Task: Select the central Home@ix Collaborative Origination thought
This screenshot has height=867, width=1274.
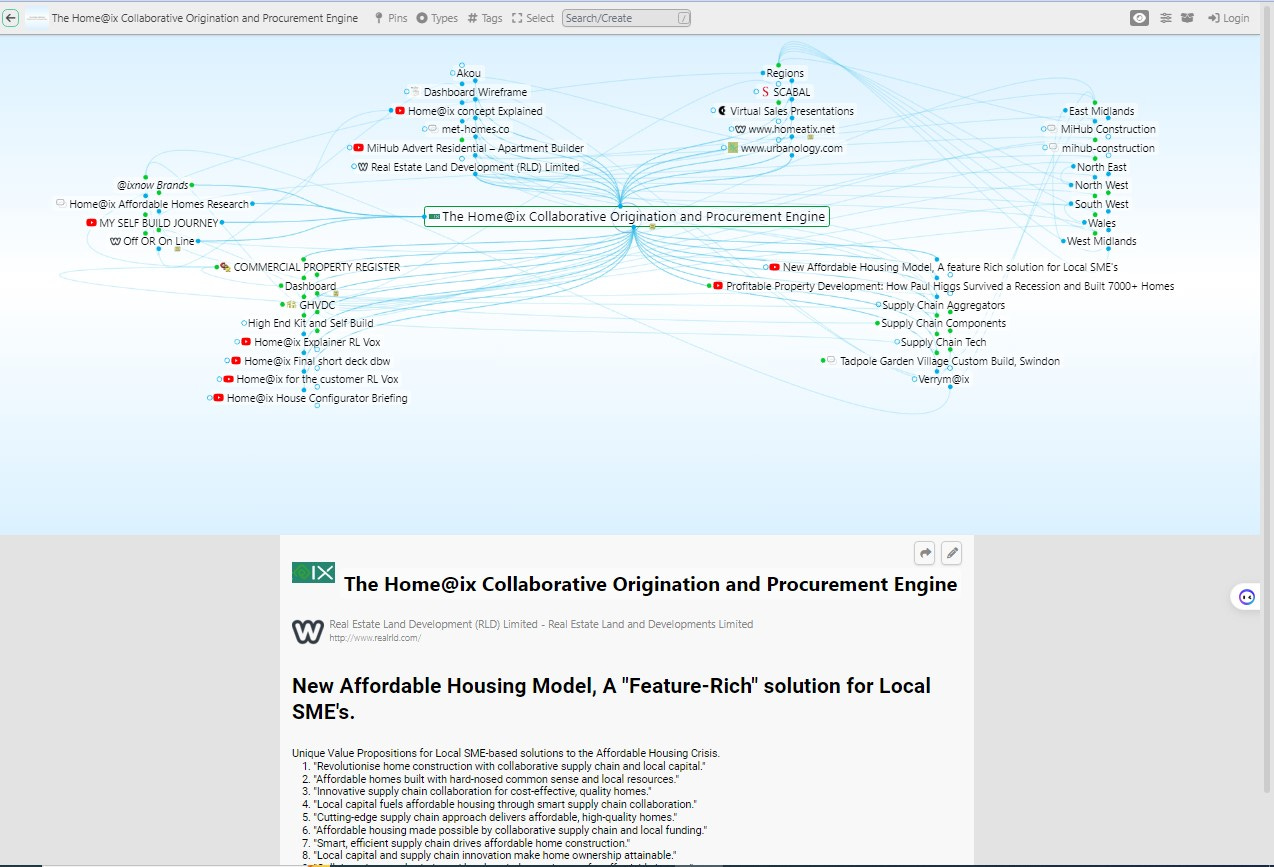Action: tap(627, 216)
